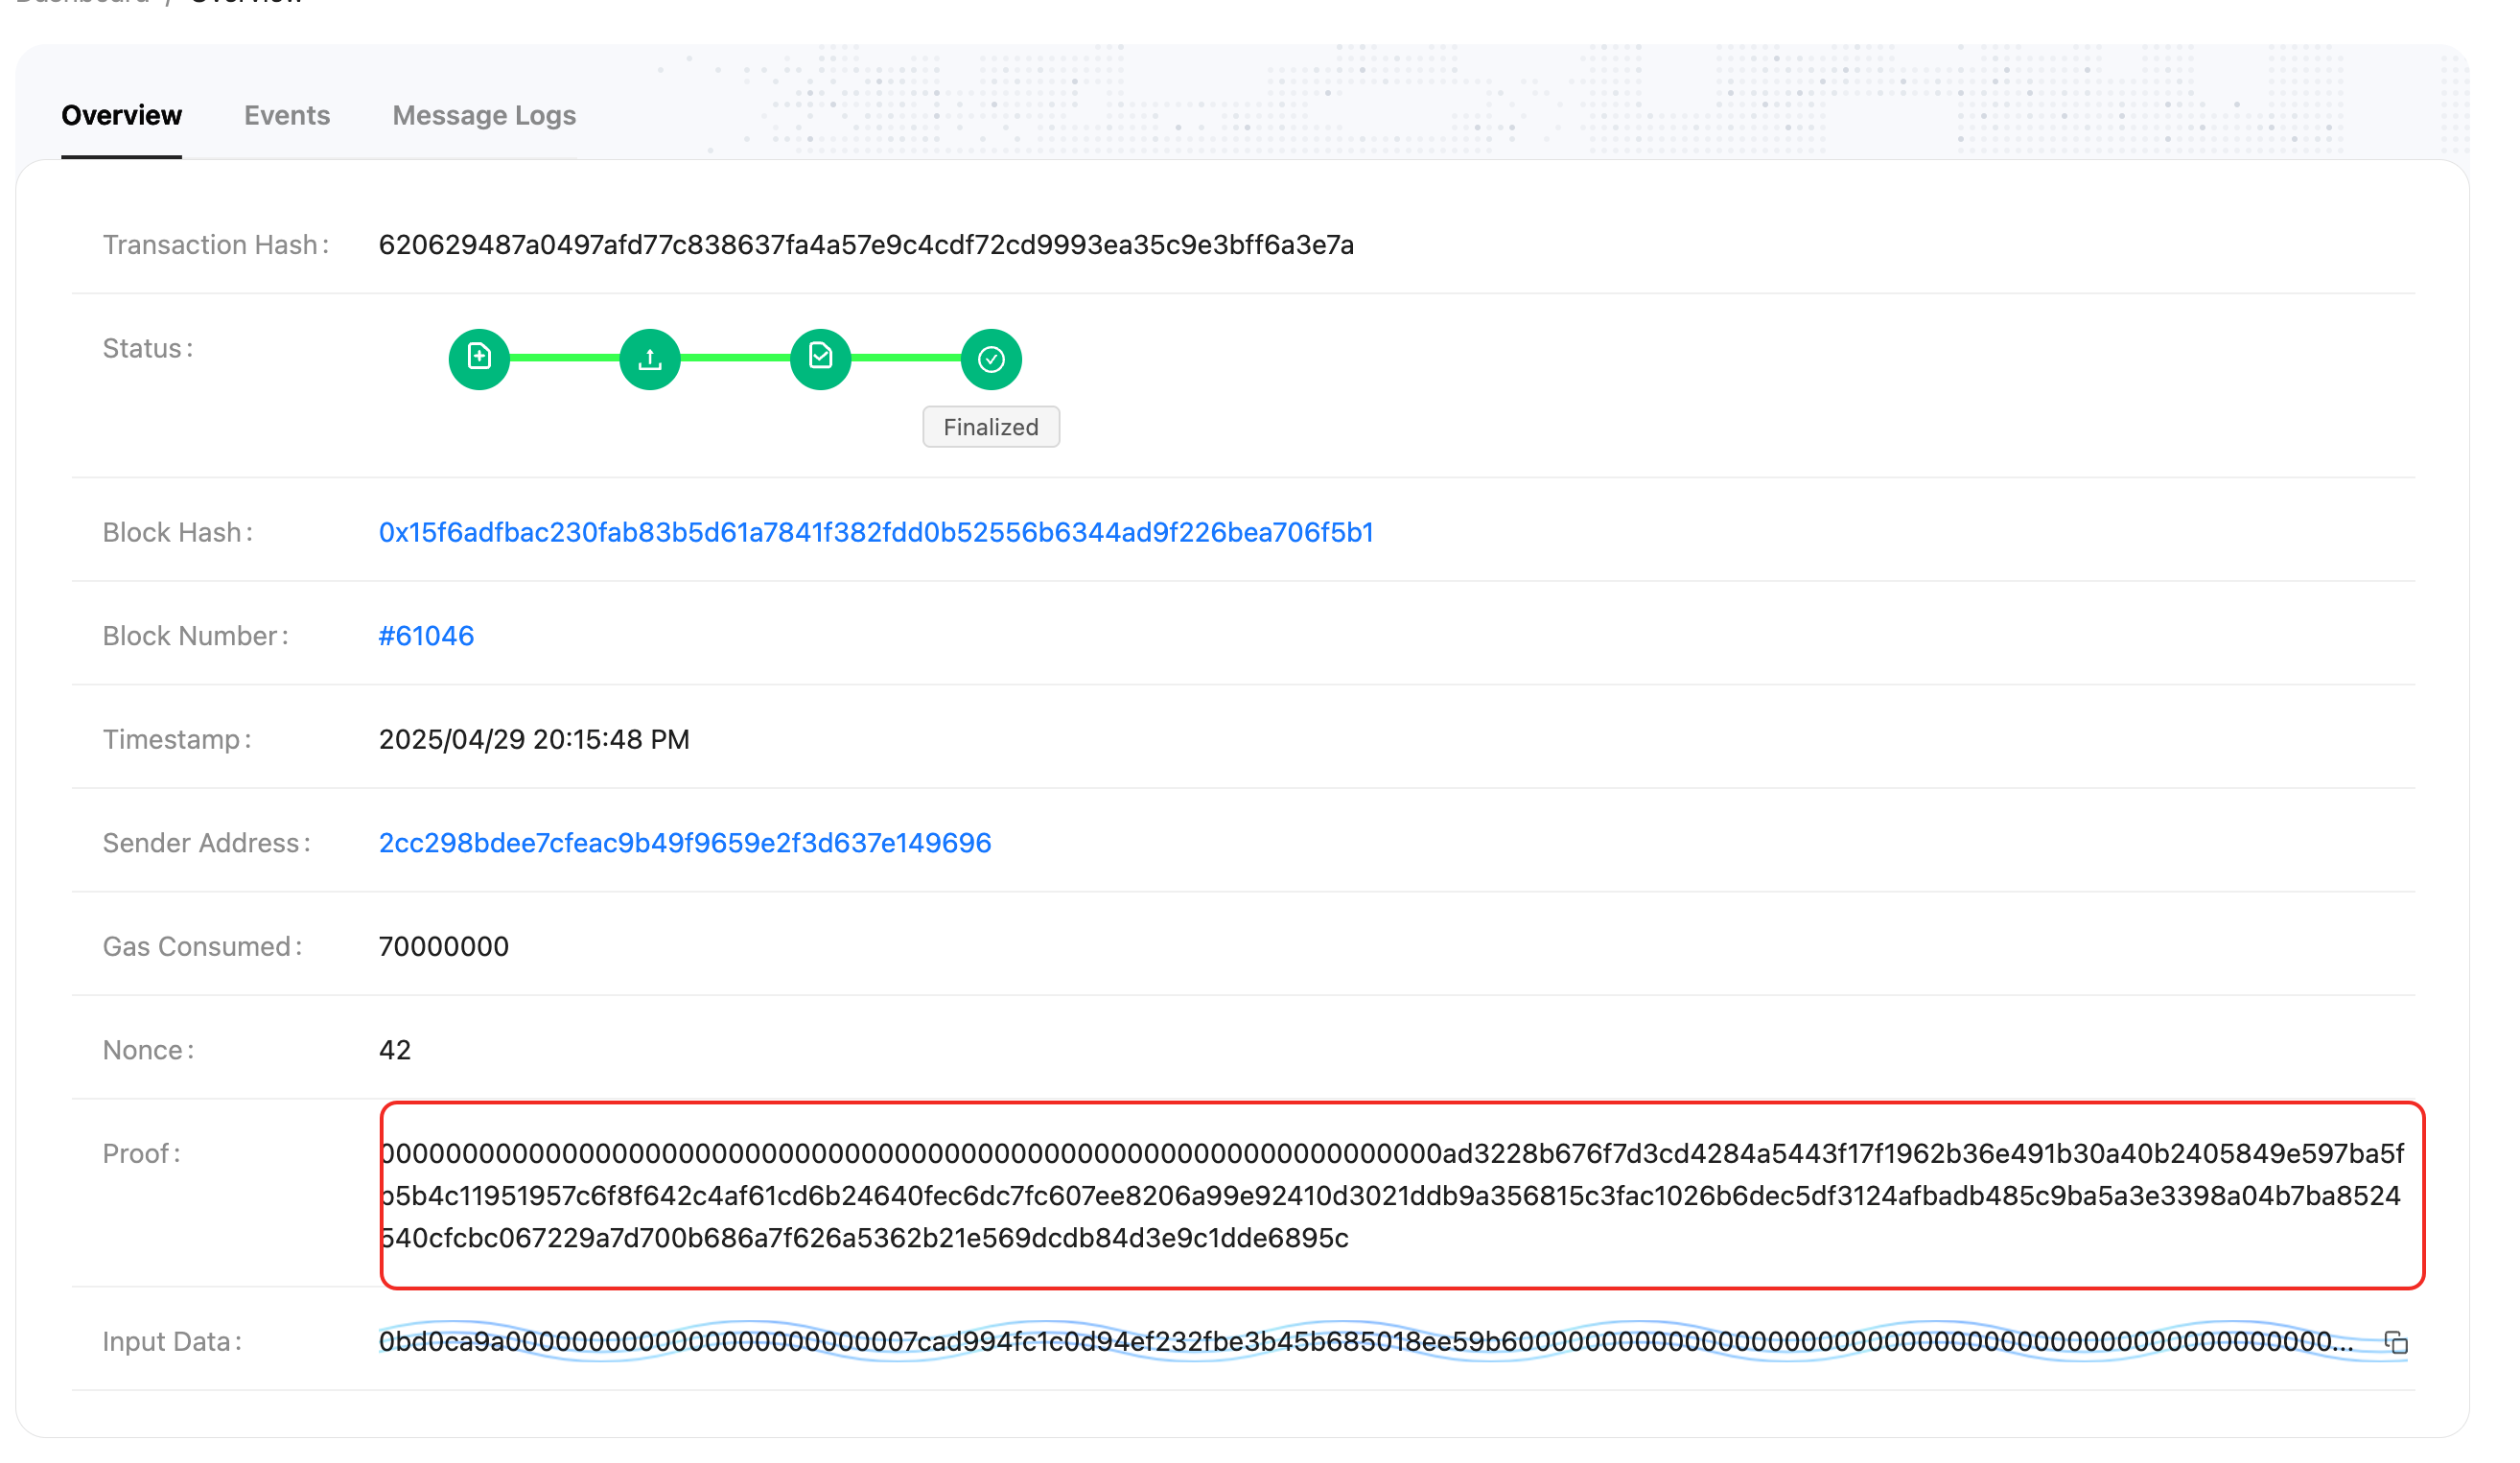Click the upload step icon in the Status row
The height and width of the screenshot is (1463, 2520).
pos(649,358)
